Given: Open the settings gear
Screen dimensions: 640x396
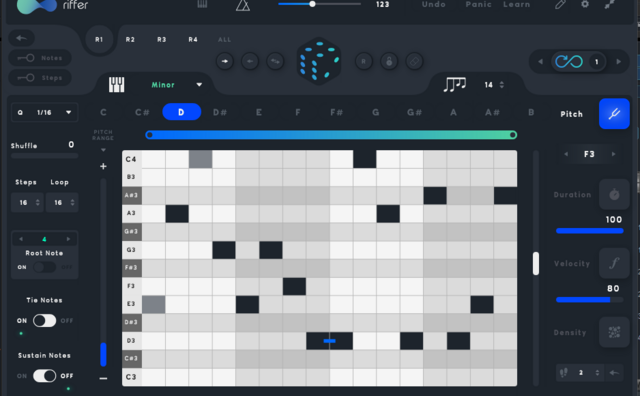Looking at the screenshot, I should 585,4.
